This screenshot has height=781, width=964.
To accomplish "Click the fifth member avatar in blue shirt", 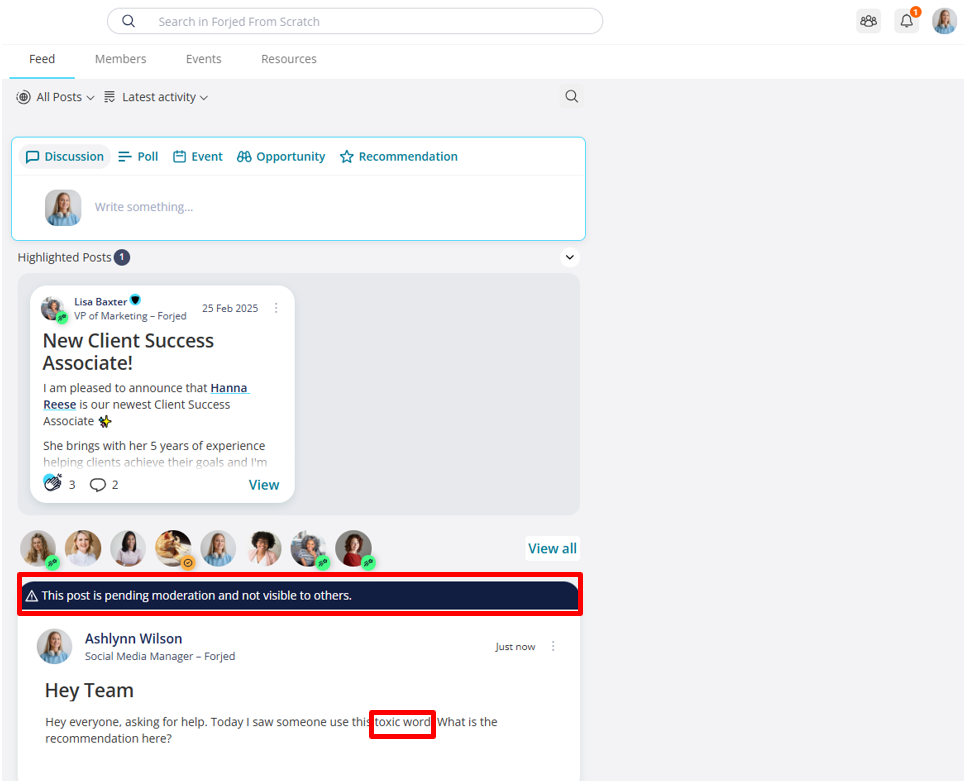I will [218, 548].
